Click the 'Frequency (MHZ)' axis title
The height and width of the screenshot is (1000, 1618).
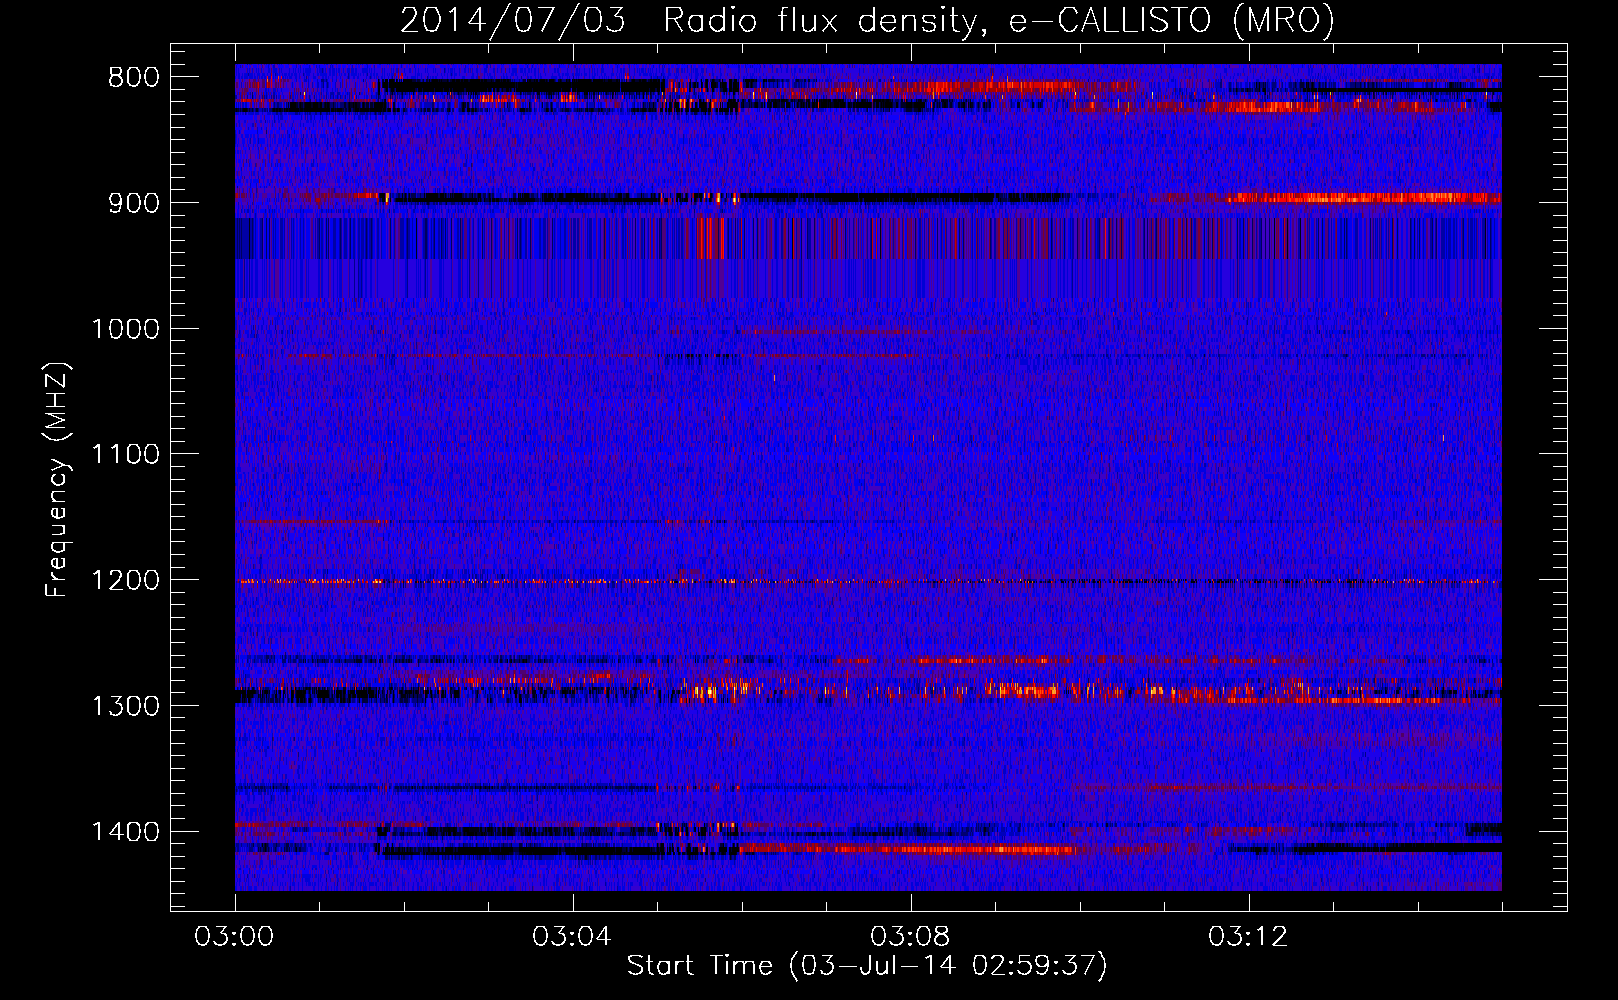click(57, 480)
